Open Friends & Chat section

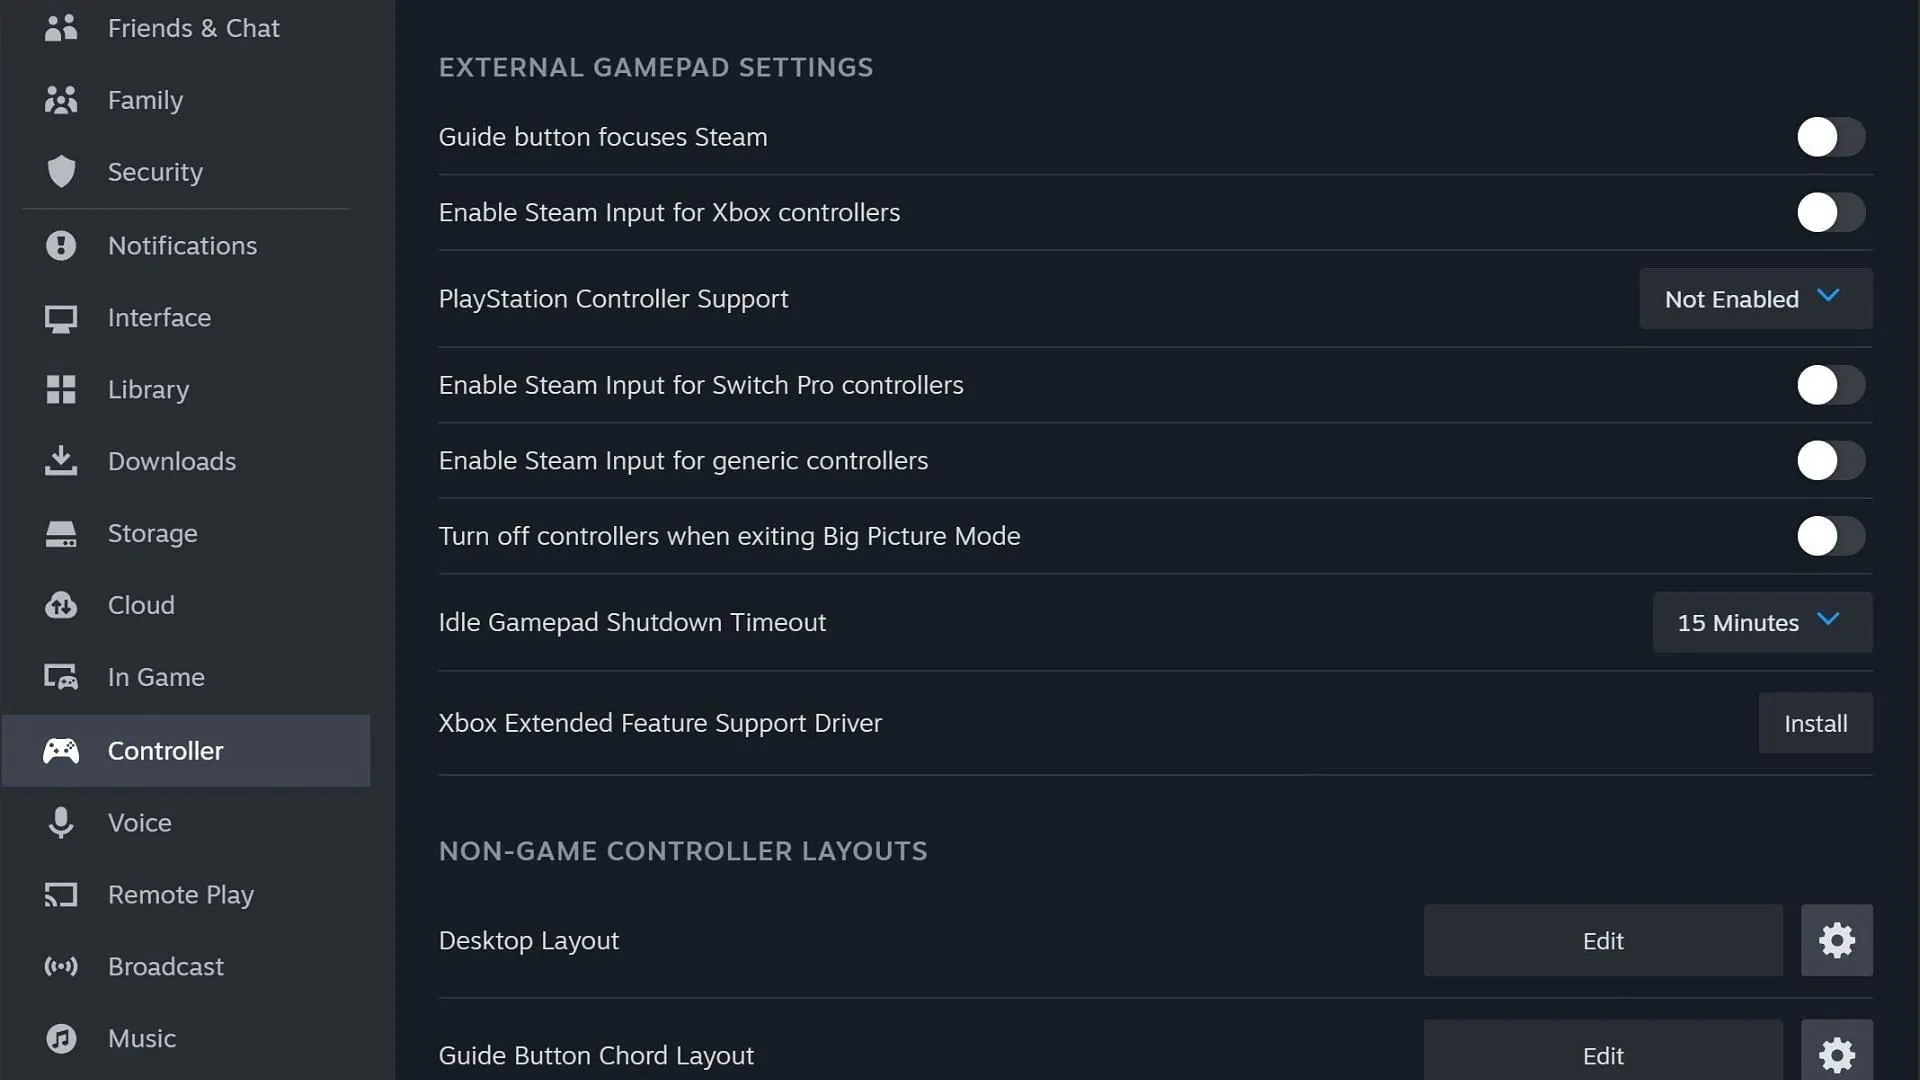194,28
